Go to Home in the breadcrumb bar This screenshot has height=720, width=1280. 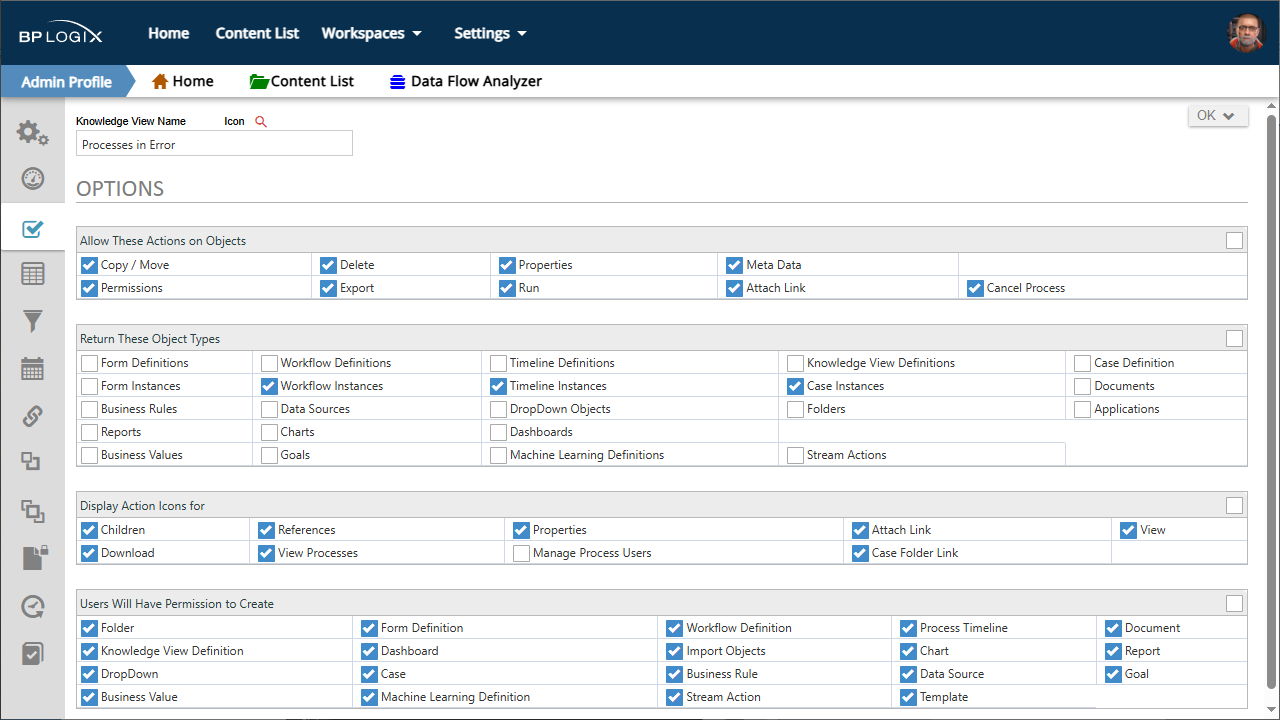pyautogui.click(x=182, y=81)
